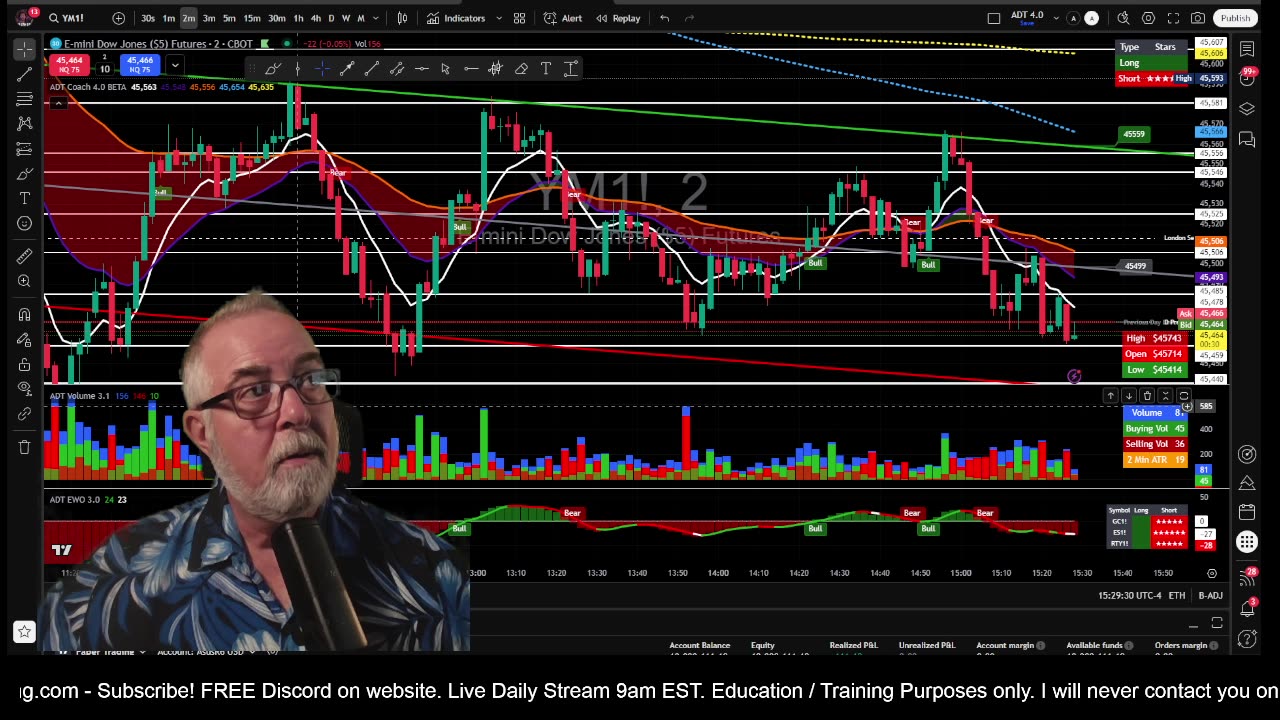Screen dimensions: 1280x720
Task: Select the ruler measure tool in left sidebar
Action: 24,256
